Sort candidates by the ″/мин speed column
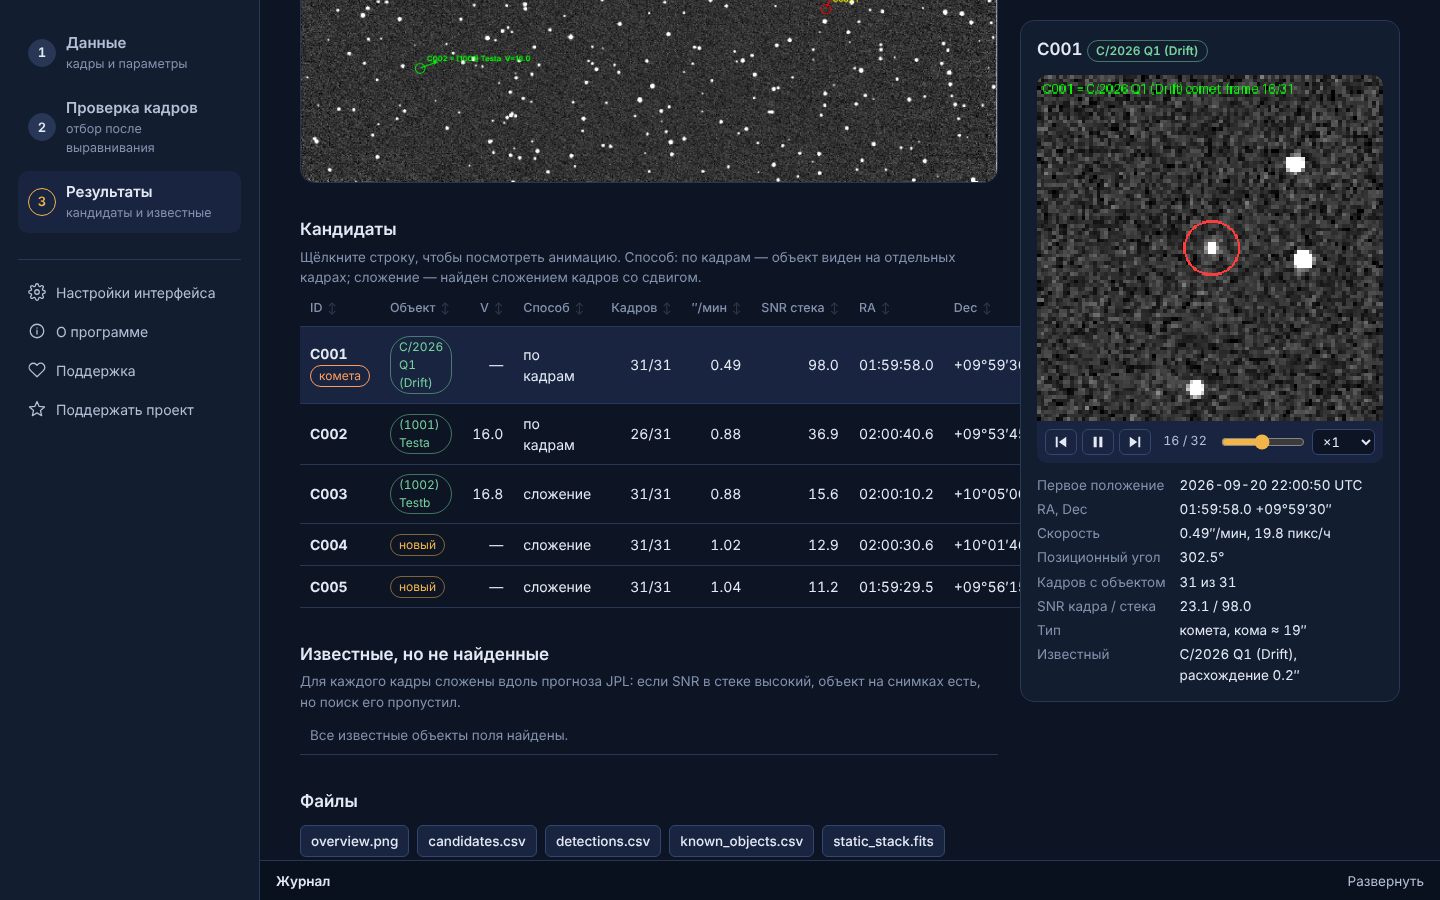This screenshot has width=1440, height=900. [716, 308]
